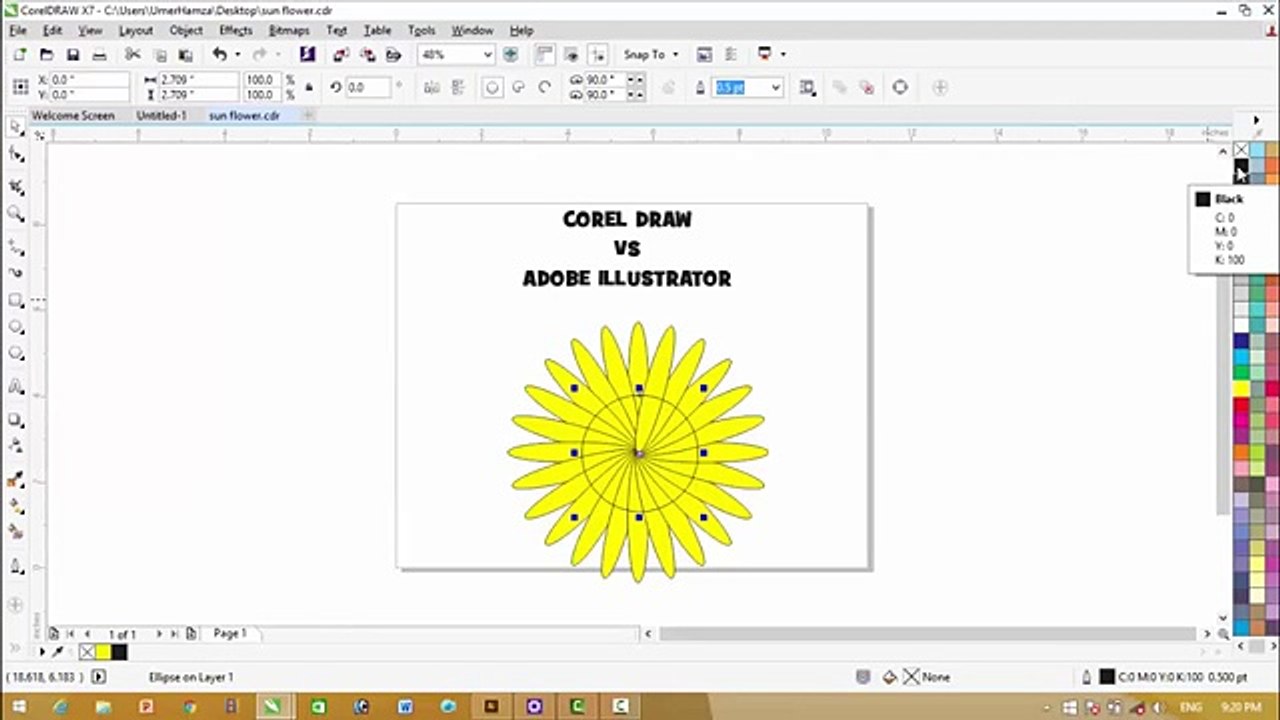Select the Pie shape mode button
This screenshot has height=720, width=1280.
(x=518, y=88)
